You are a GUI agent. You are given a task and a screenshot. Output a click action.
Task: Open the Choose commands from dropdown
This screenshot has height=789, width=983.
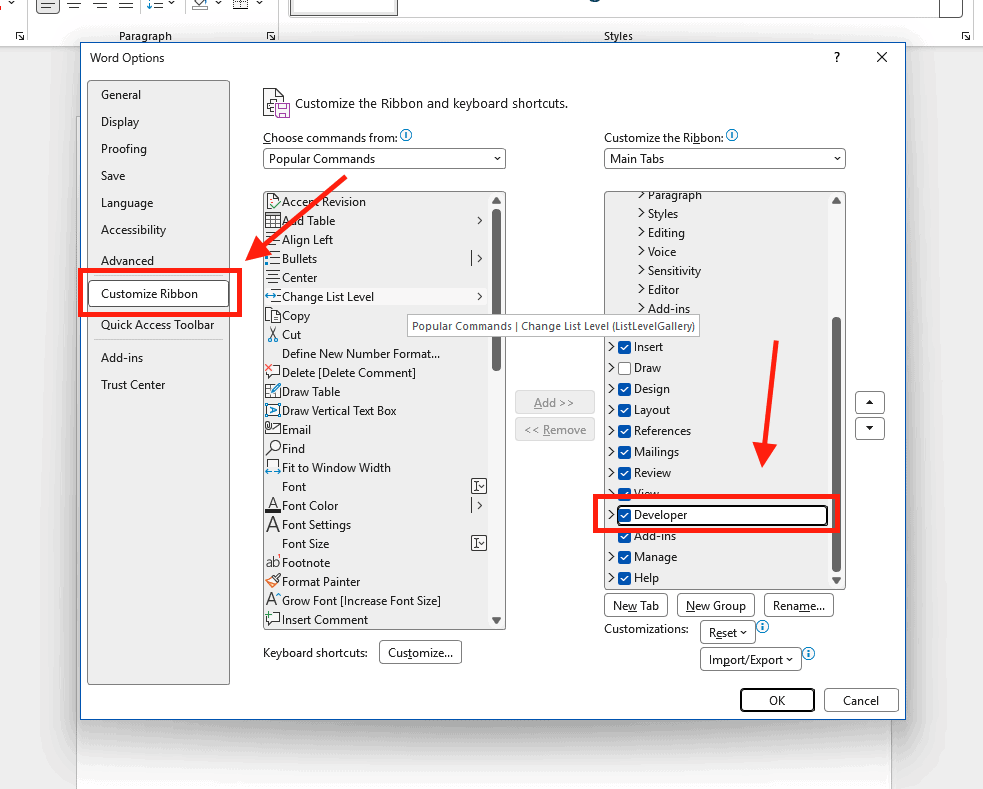coord(384,159)
